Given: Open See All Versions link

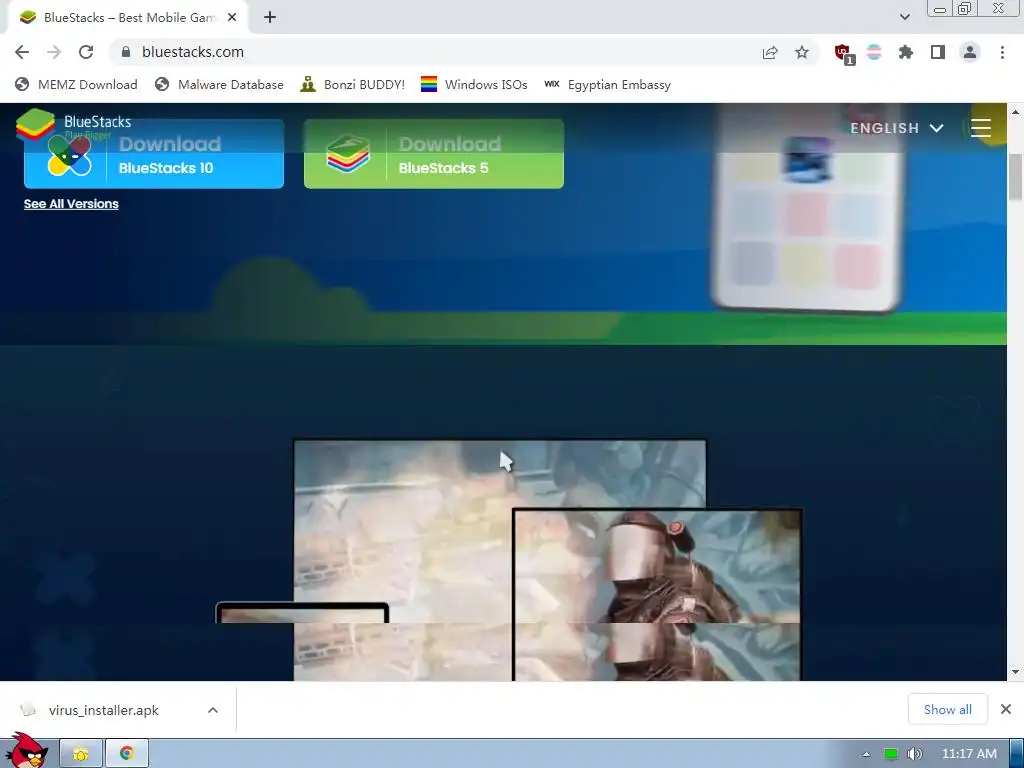Looking at the screenshot, I should click(x=71, y=204).
